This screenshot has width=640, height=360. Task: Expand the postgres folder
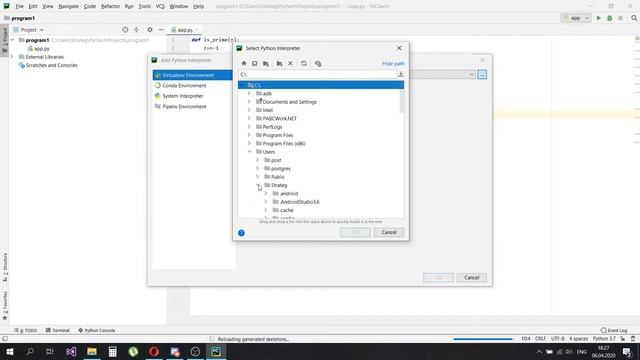pyautogui.click(x=257, y=169)
